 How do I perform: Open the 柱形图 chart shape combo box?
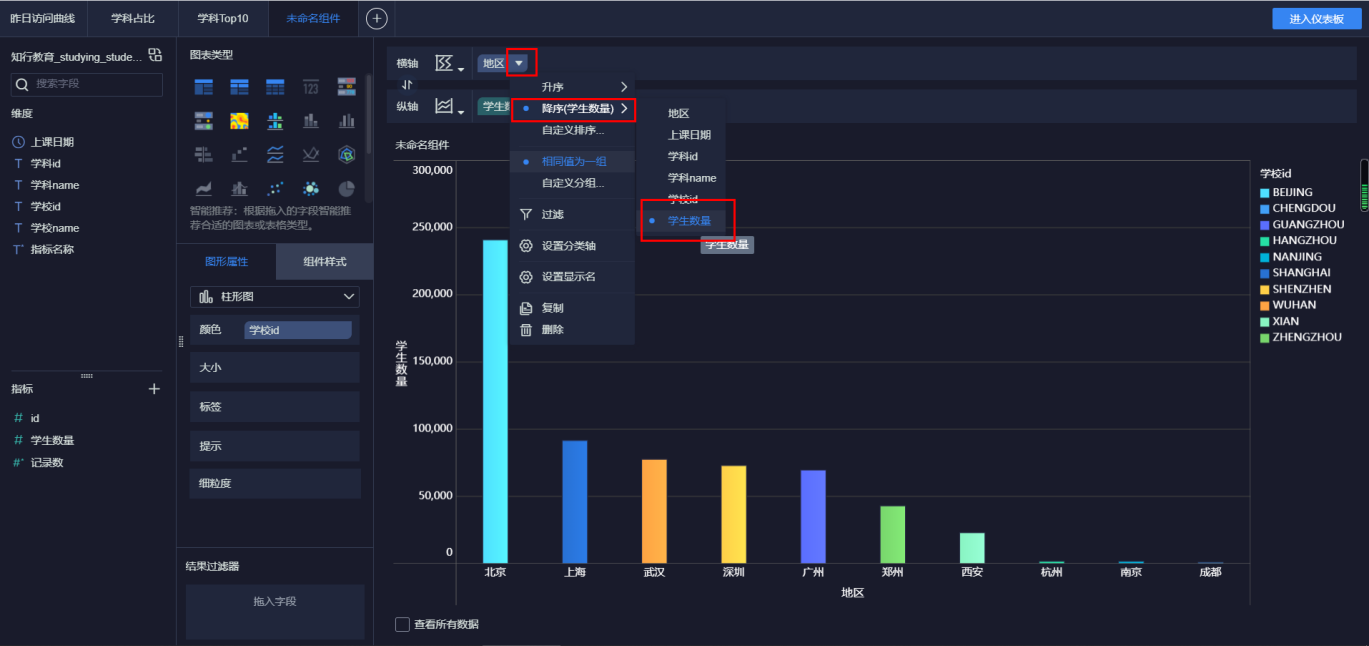pyautogui.click(x=275, y=297)
